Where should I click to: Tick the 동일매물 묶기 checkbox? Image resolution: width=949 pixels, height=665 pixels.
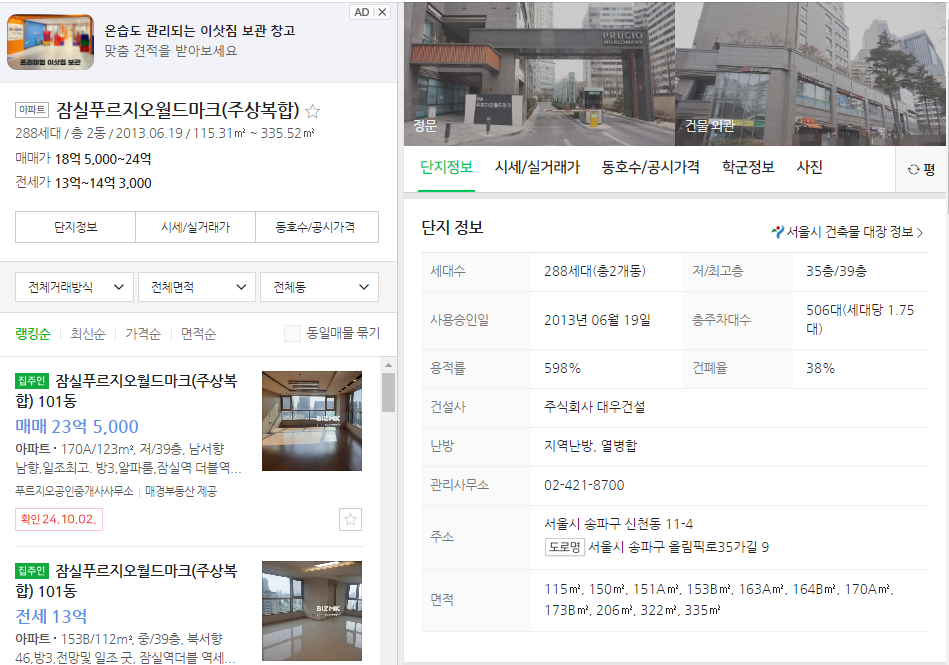(292, 333)
